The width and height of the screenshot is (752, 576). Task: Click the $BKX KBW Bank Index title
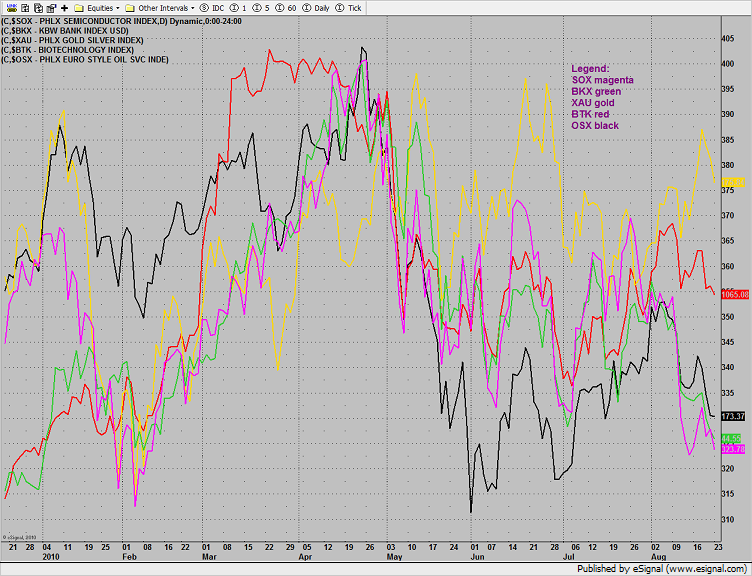click(65, 31)
